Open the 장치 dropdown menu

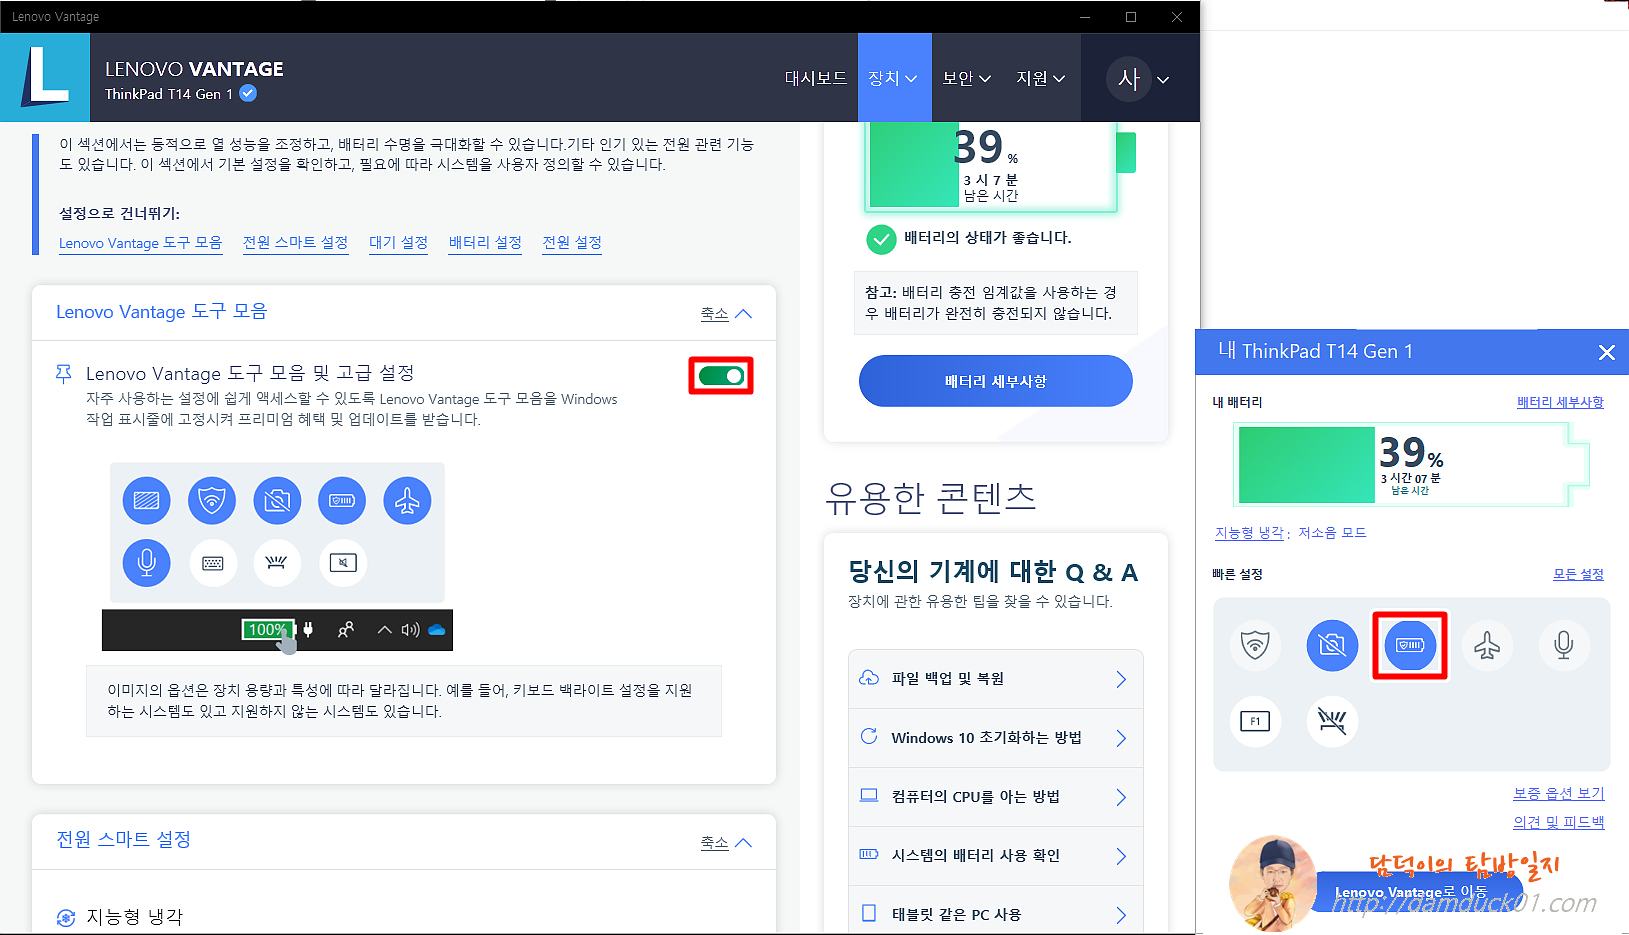tap(894, 78)
